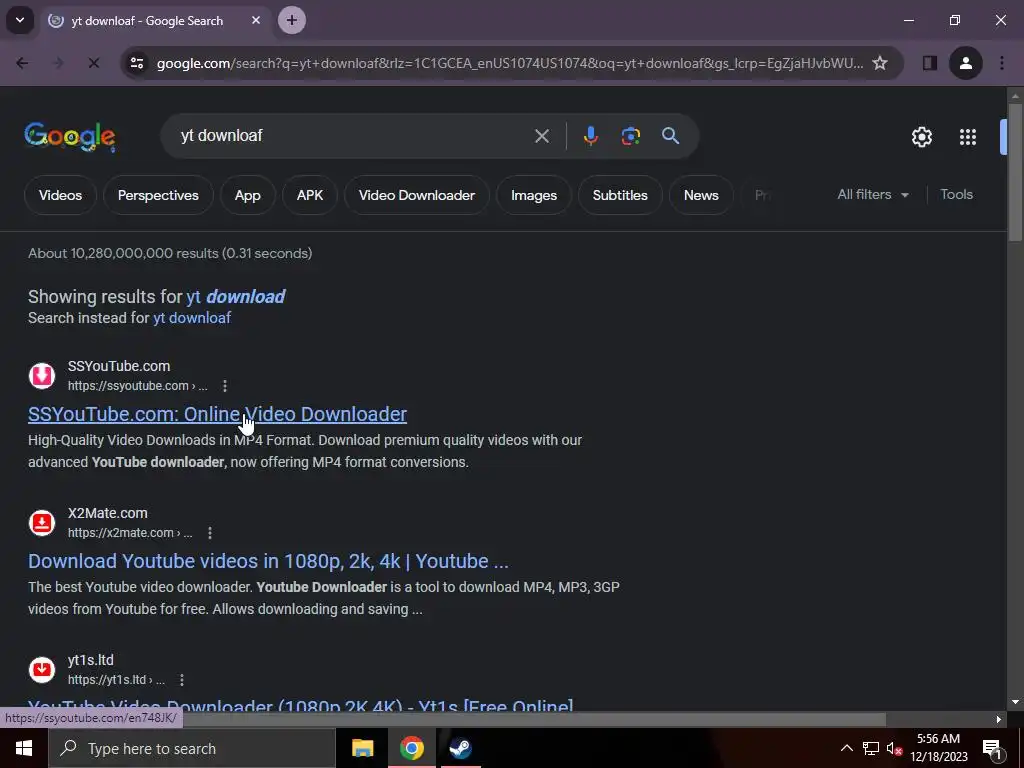Click the Chrome taskbar icon
This screenshot has height=768, width=1024.
(x=411, y=748)
